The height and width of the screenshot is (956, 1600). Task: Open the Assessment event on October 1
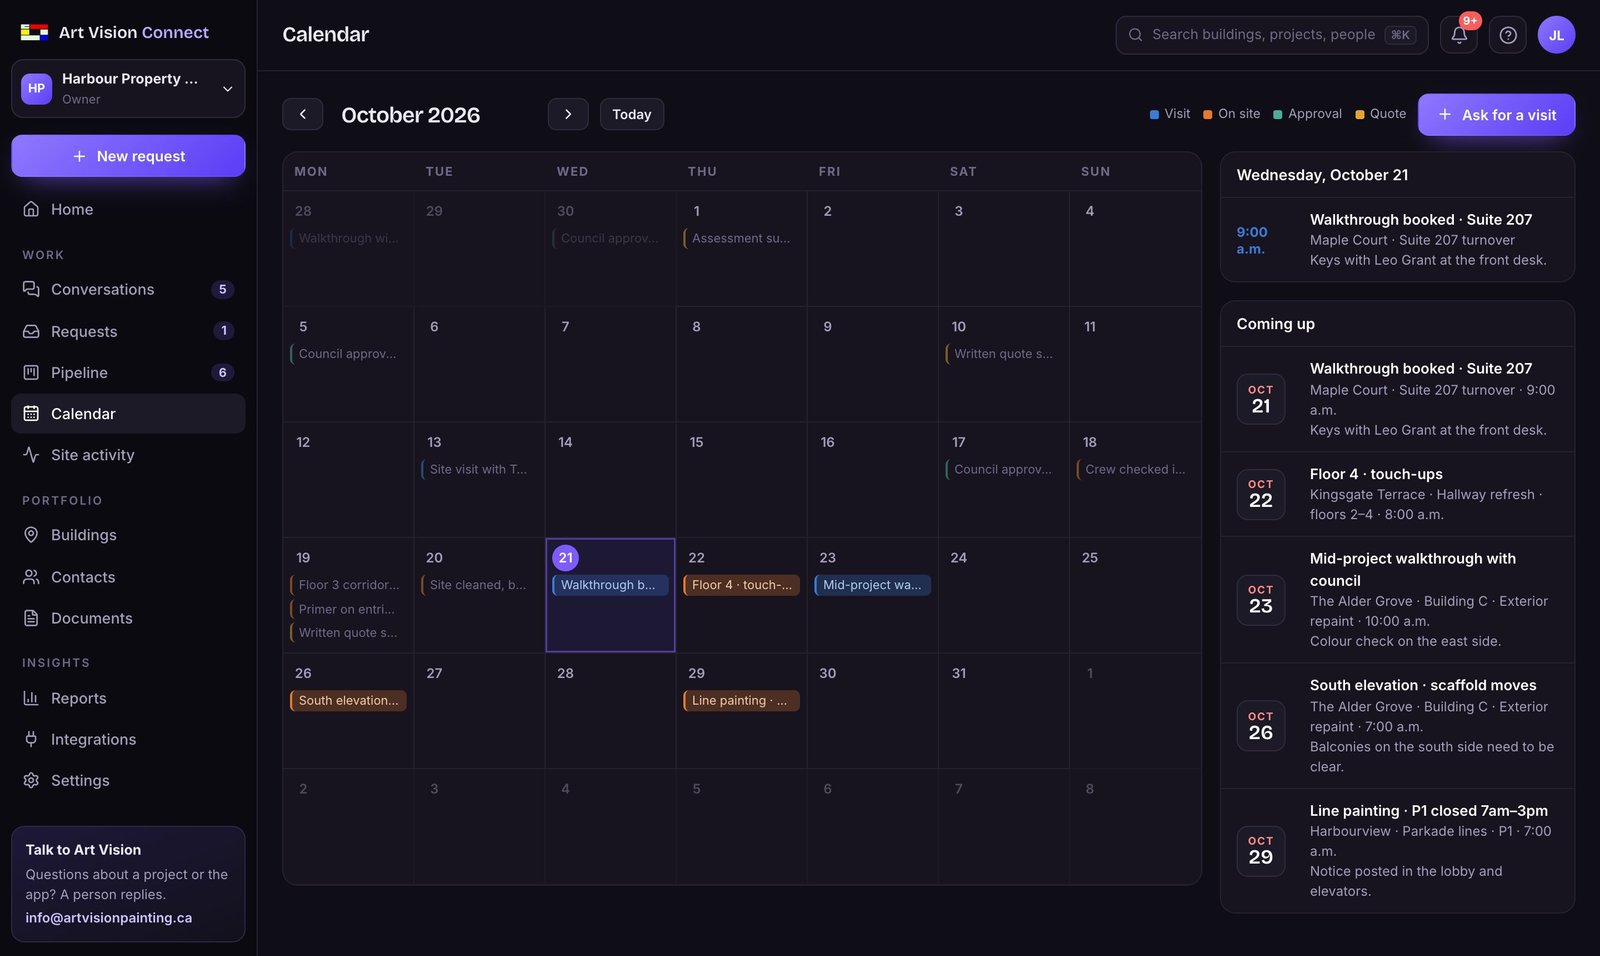741,238
